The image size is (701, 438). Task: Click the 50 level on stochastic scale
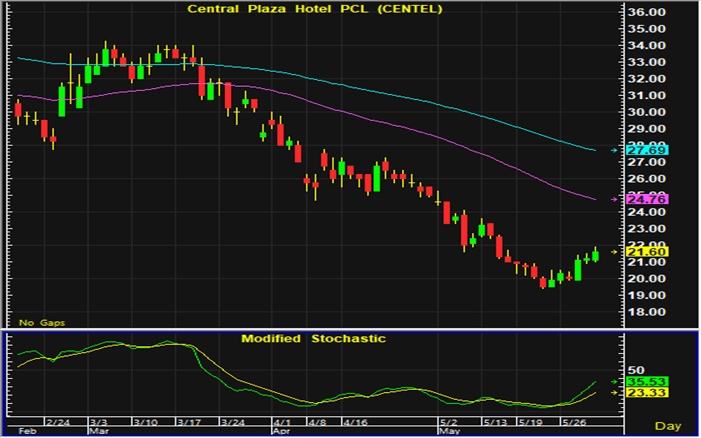(x=634, y=369)
